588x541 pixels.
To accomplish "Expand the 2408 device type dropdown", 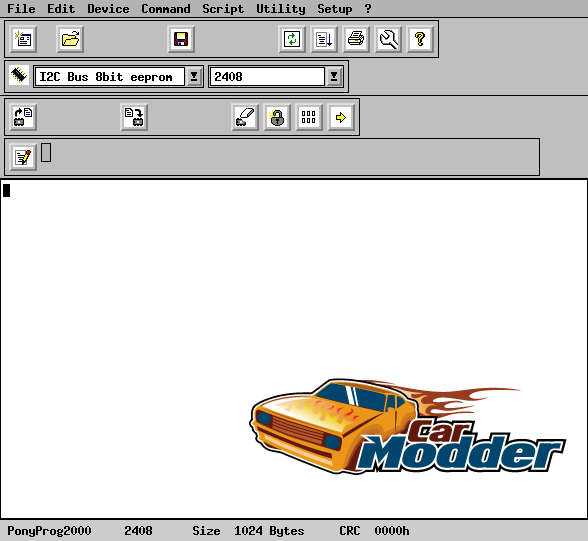I will coord(334,77).
